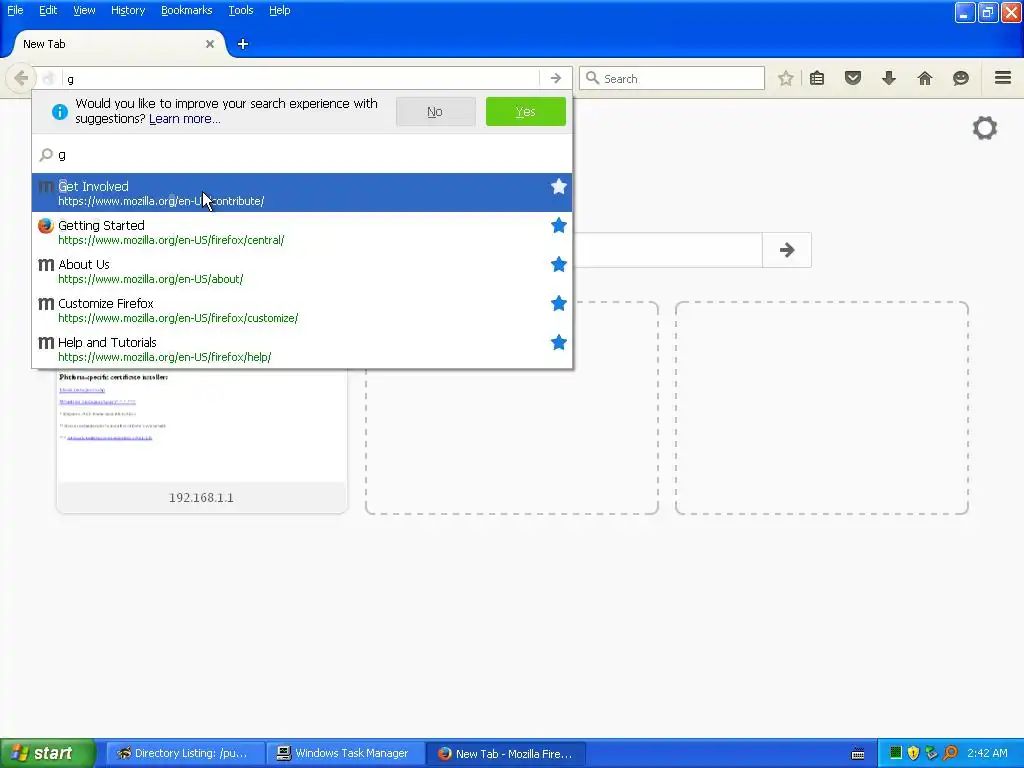
Task: Click in the URL address field
Action: 300,78
